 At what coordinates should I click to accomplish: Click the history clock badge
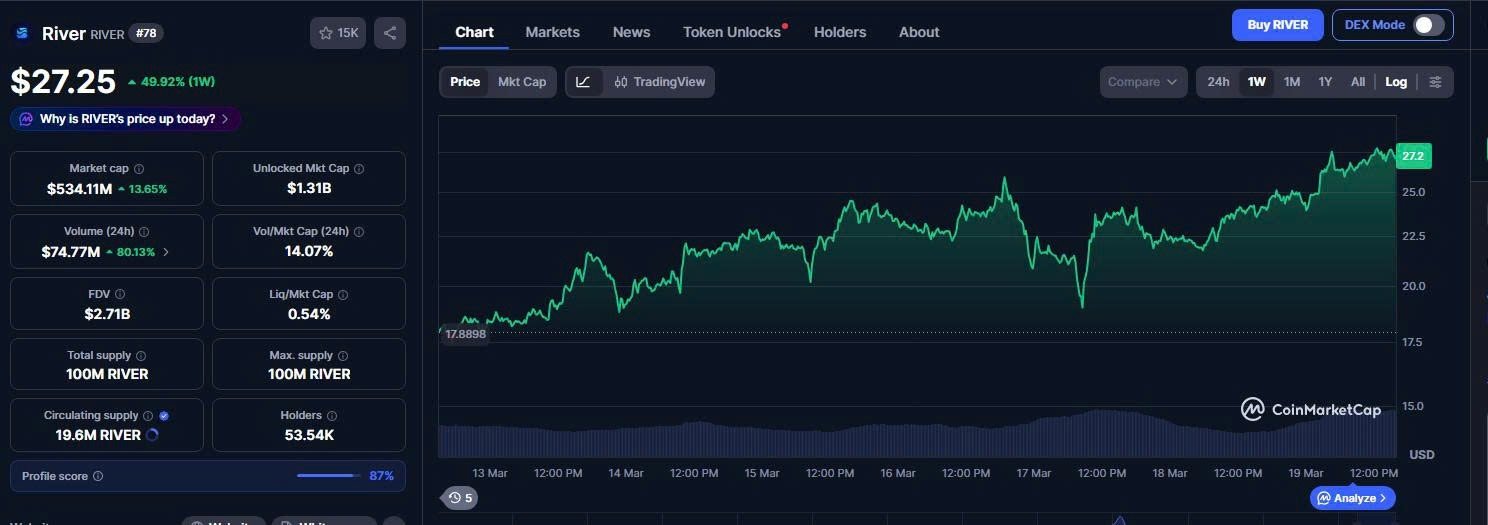click(x=460, y=497)
